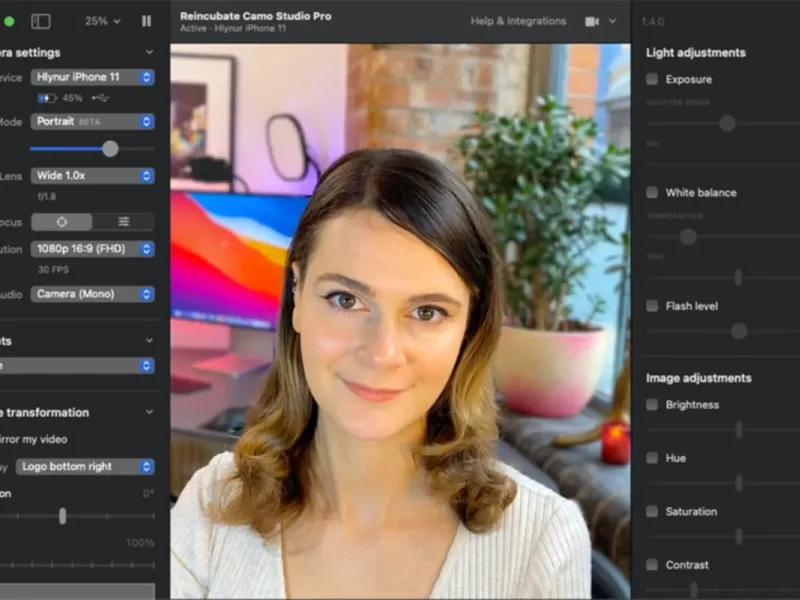Viewport: 800px width, 600px height.
Task: Open the Hlynur iPhone 11 device dropdown
Action: [x=92, y=77]
